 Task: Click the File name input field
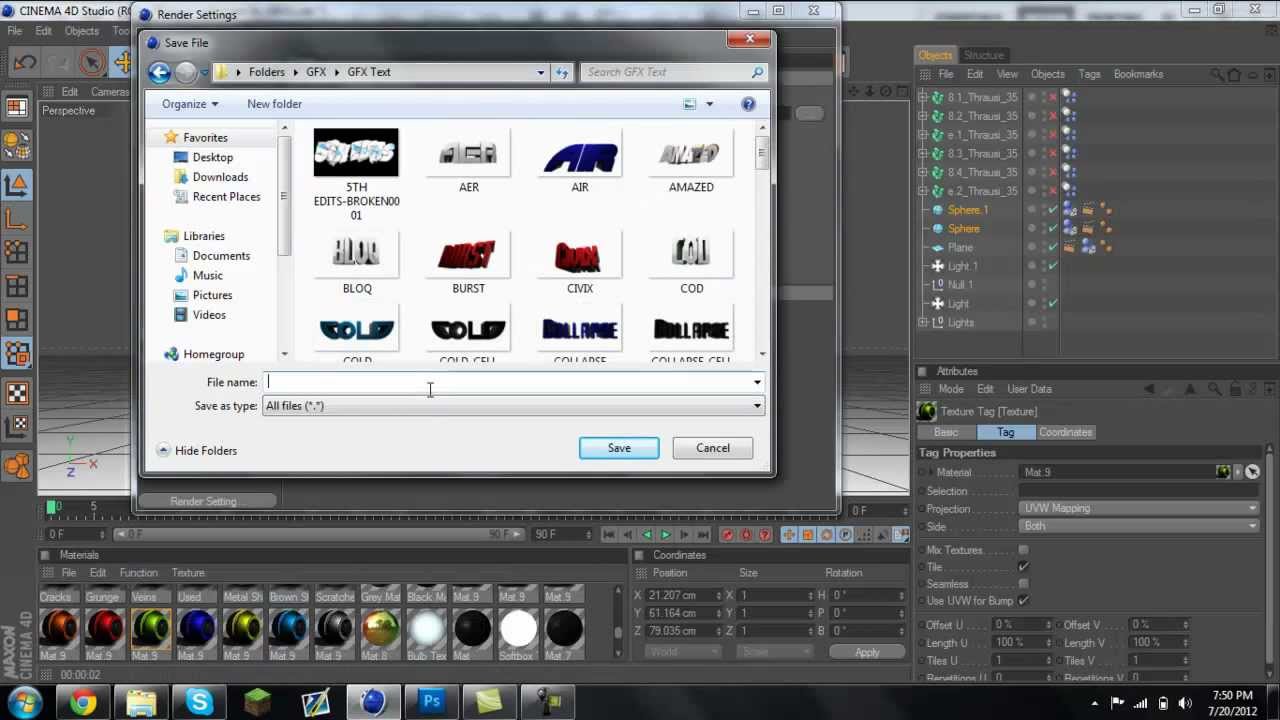508,382
